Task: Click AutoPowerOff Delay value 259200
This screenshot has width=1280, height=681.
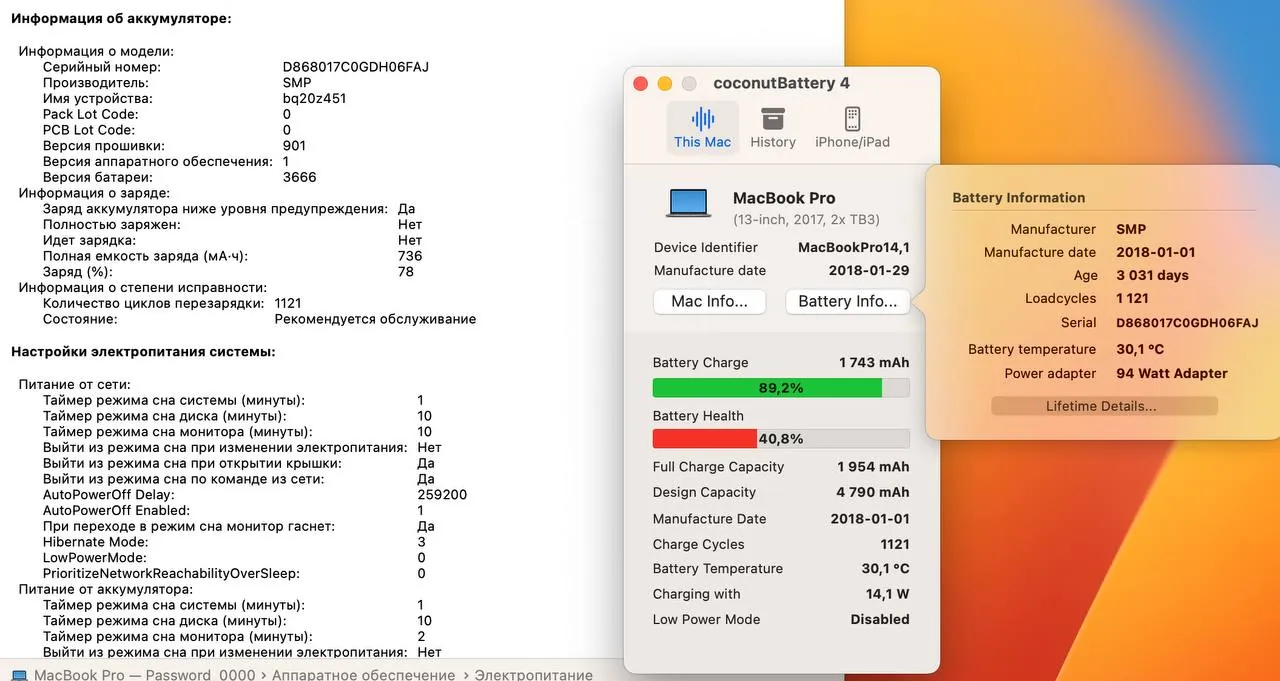Action: [x=442, y=495]
